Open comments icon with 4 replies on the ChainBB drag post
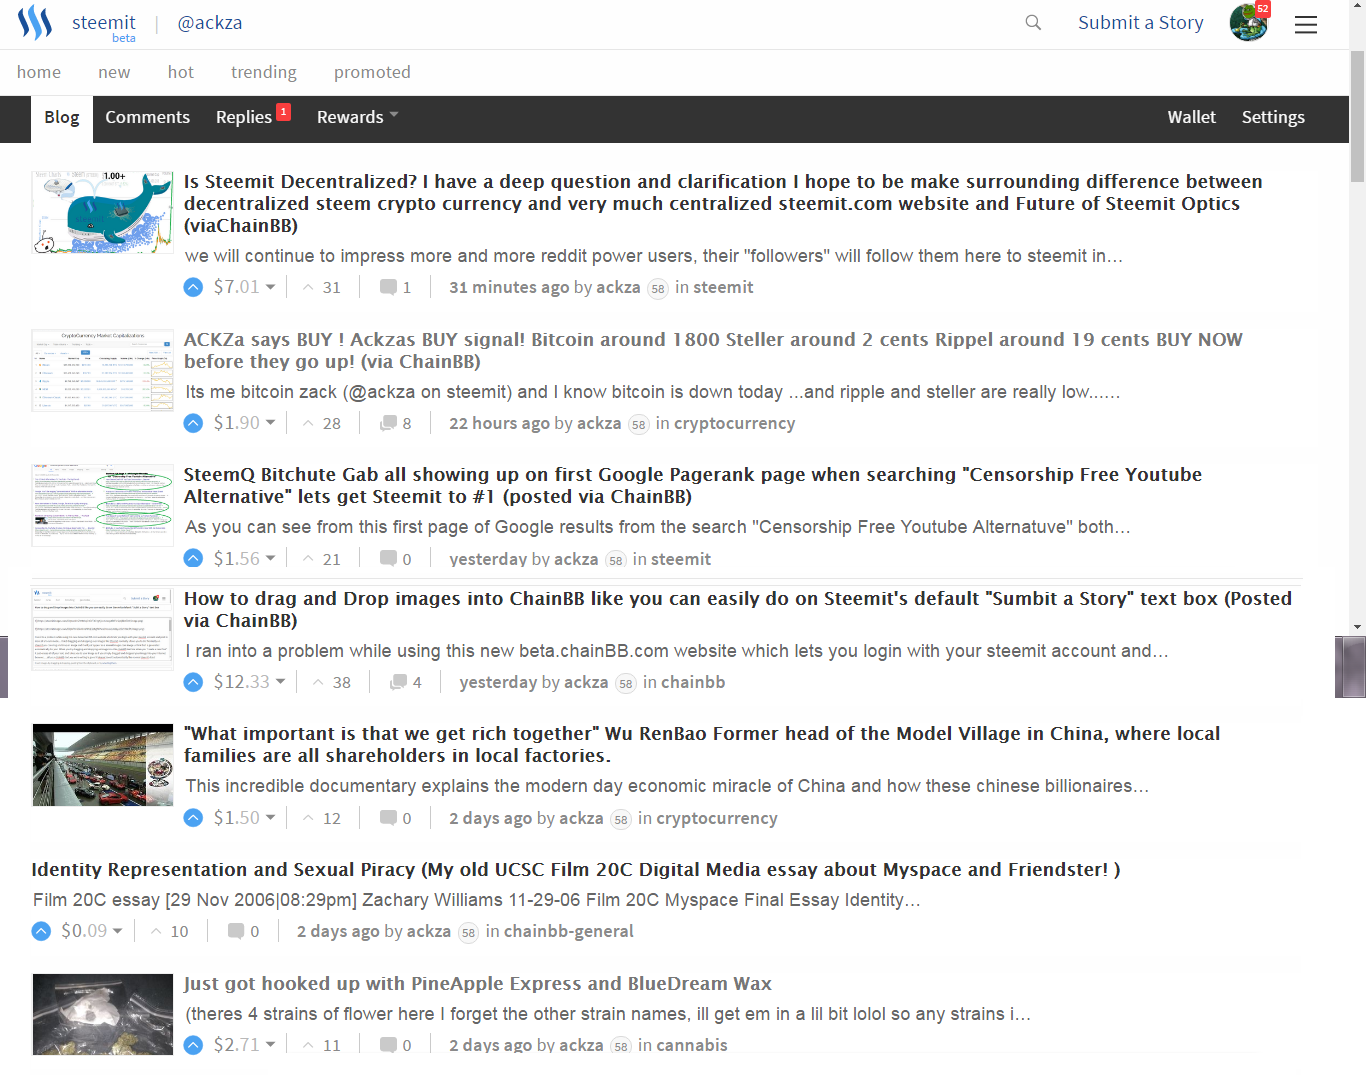The height and width of the screenshot is (1084, 1366). 398,682
